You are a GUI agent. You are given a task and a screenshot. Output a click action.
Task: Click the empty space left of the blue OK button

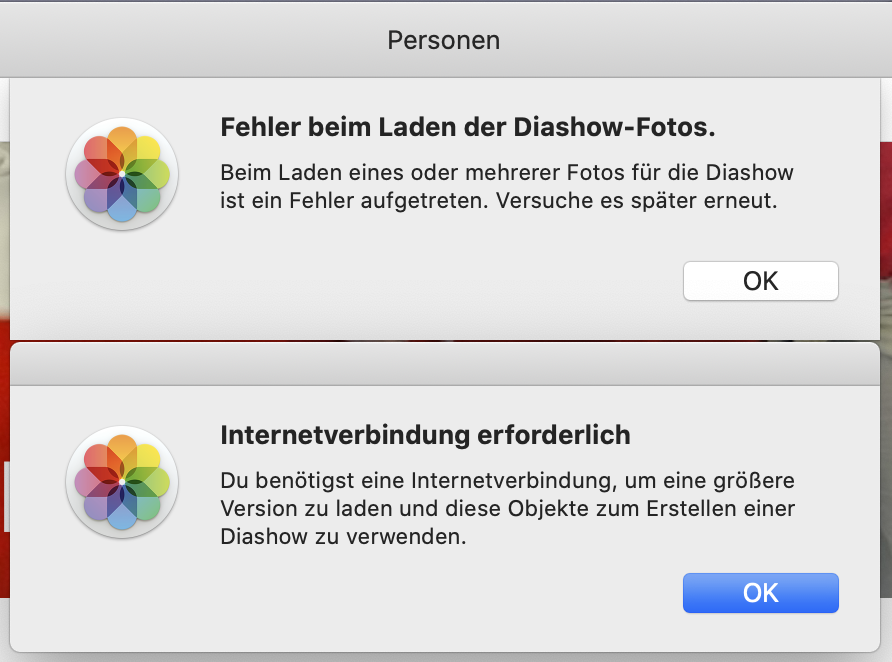tap(450, 593)
